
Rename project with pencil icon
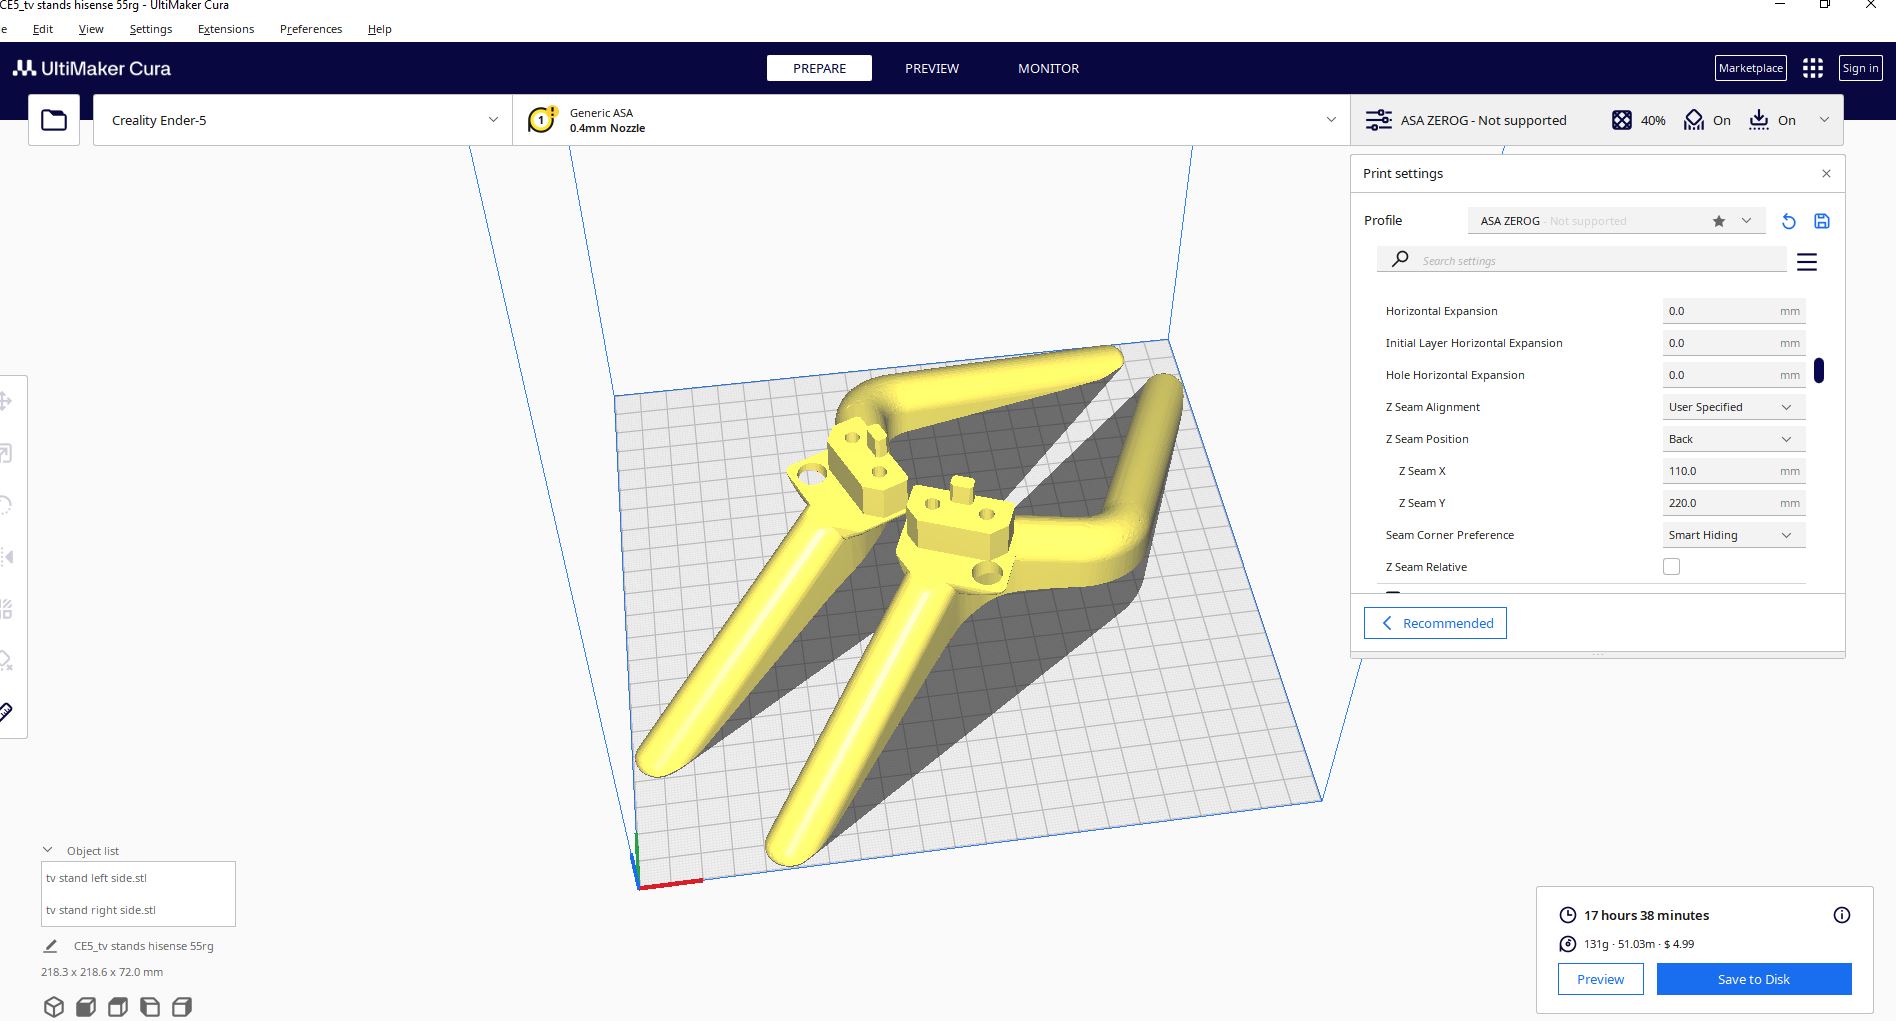(50, 946)
